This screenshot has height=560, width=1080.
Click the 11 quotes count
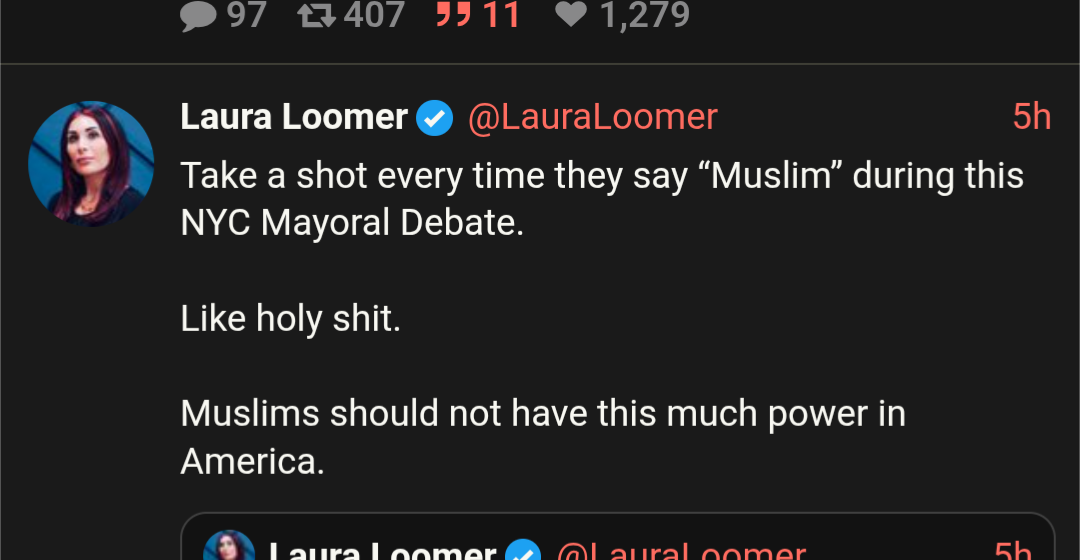(501, 14)
